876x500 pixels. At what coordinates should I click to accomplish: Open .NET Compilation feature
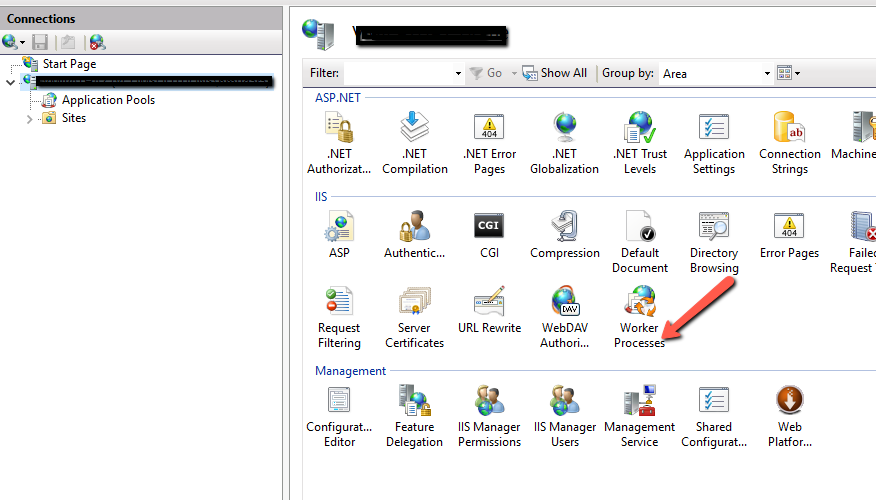[x=415, y=143]
